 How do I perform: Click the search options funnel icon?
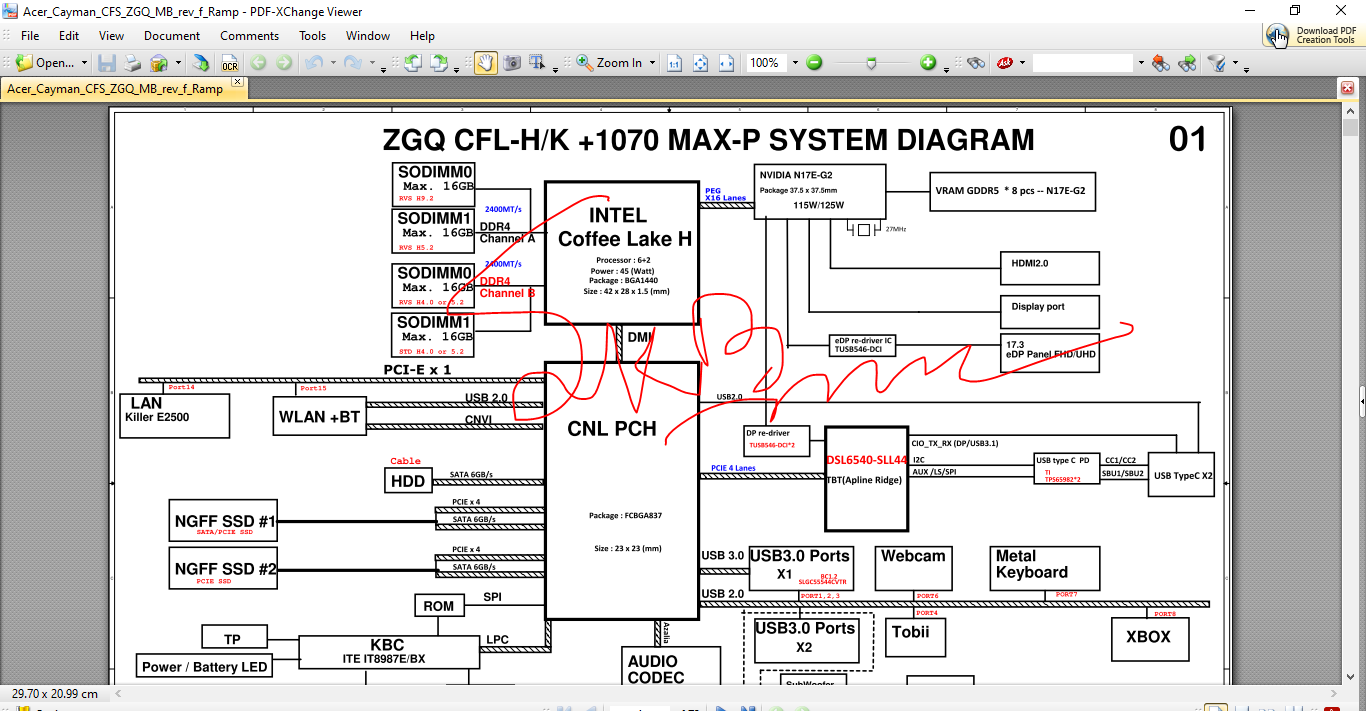pos(1216,63)
